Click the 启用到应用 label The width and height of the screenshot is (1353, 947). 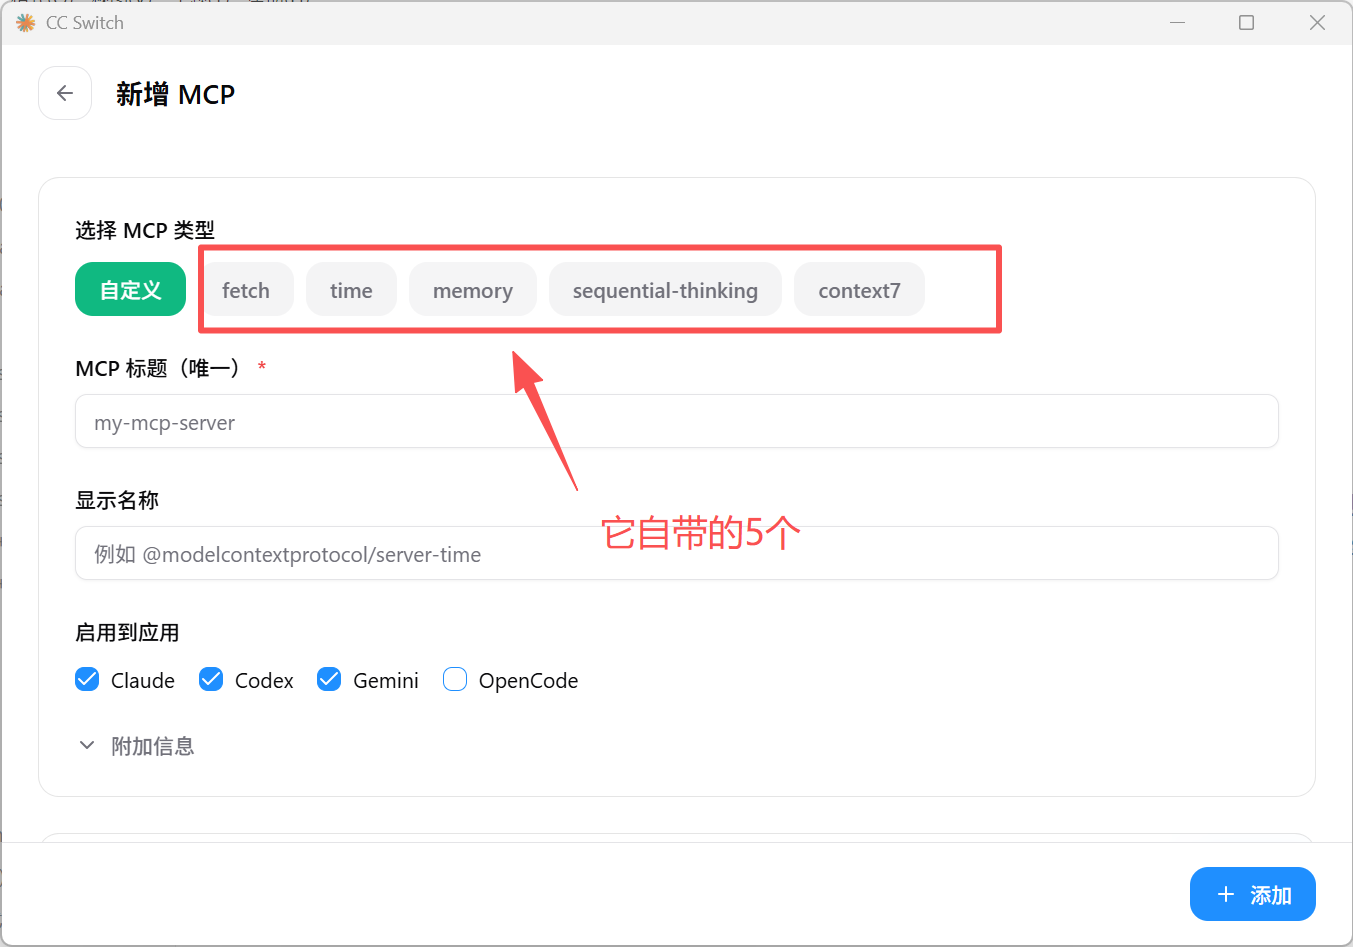tap(127, 632)
